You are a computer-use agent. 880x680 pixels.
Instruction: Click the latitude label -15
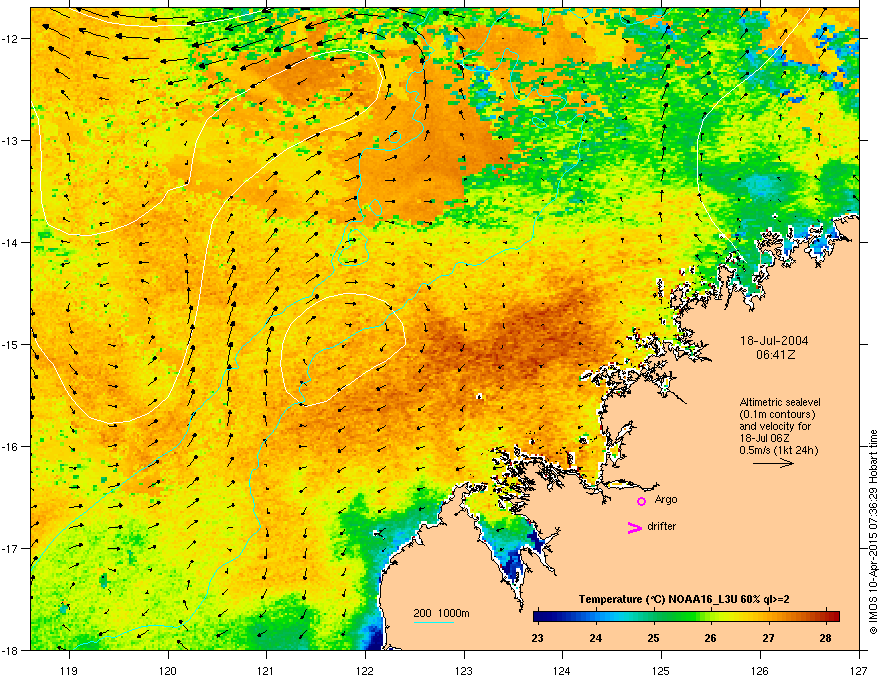click(11, 344)
